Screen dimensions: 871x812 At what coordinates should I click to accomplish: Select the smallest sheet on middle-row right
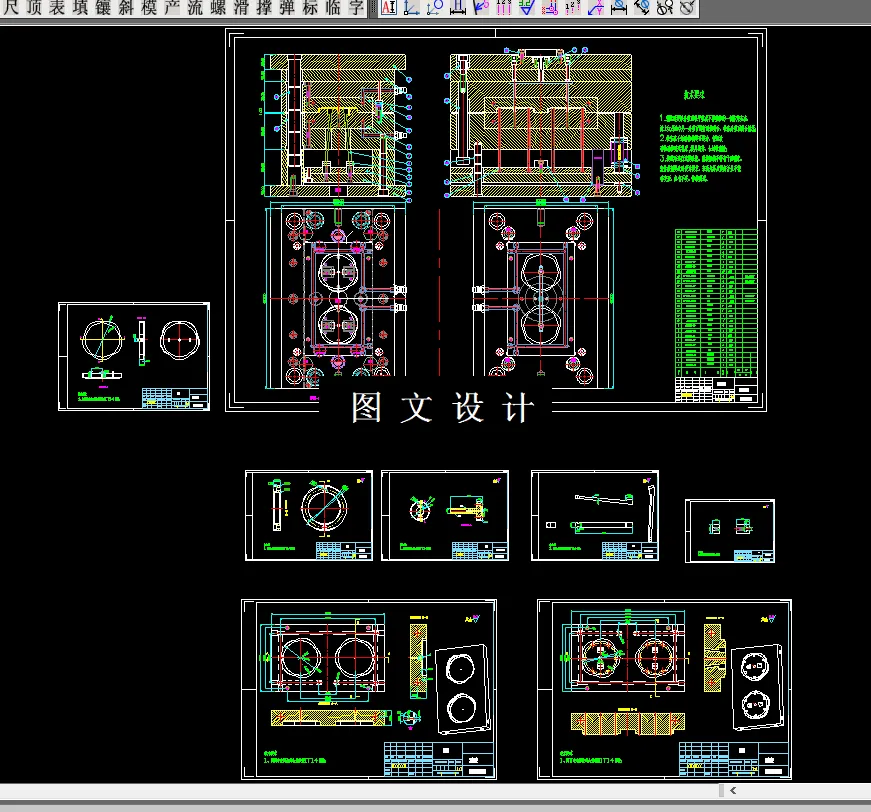[x=730, y=531]
